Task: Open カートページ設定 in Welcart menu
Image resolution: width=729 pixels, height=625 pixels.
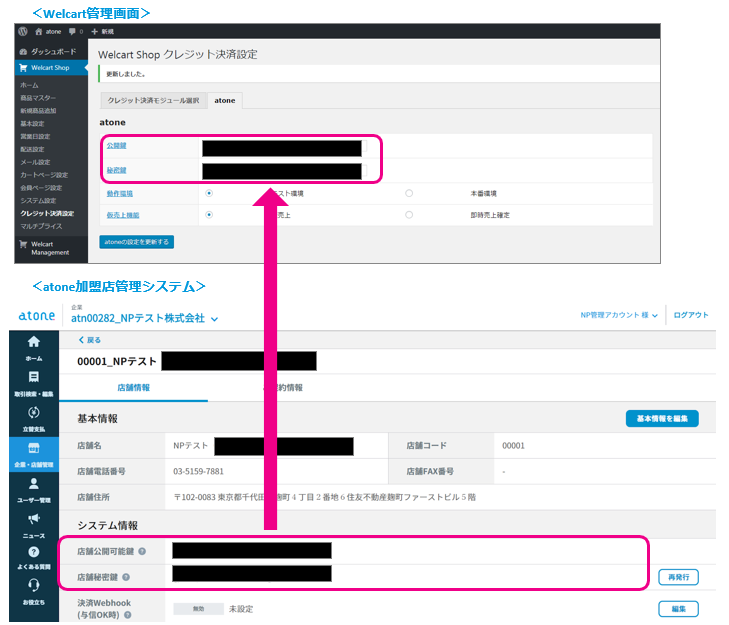Action: pos(44,175)
